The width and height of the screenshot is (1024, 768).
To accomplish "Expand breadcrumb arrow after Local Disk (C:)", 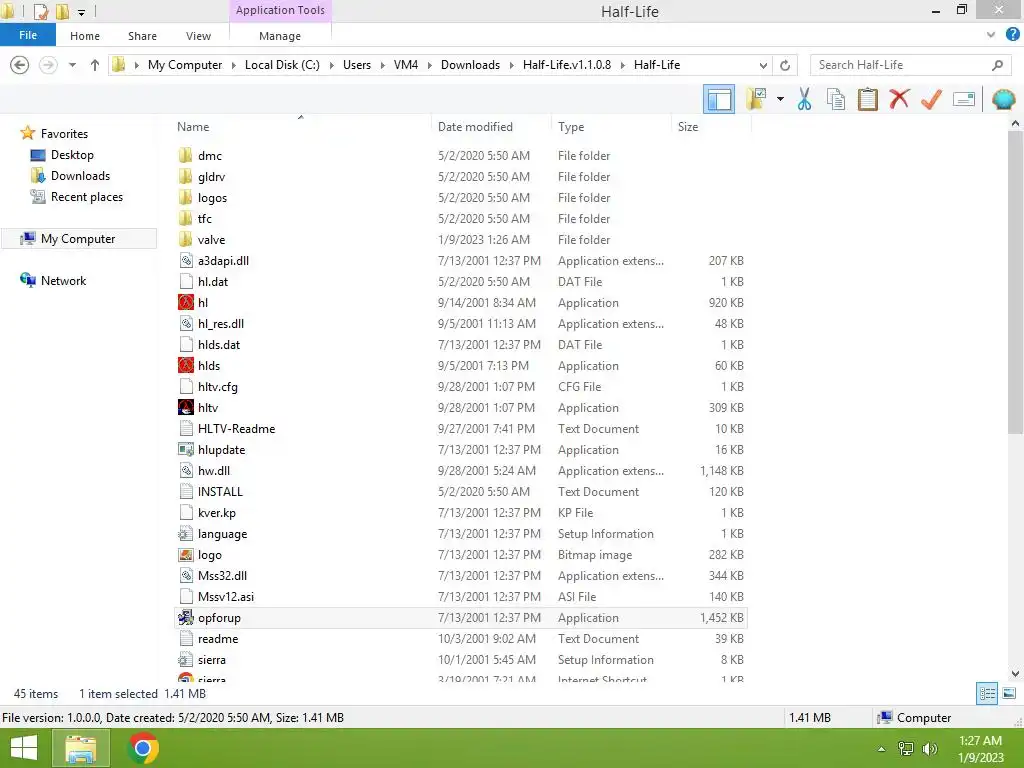I will tap(331, 65).
